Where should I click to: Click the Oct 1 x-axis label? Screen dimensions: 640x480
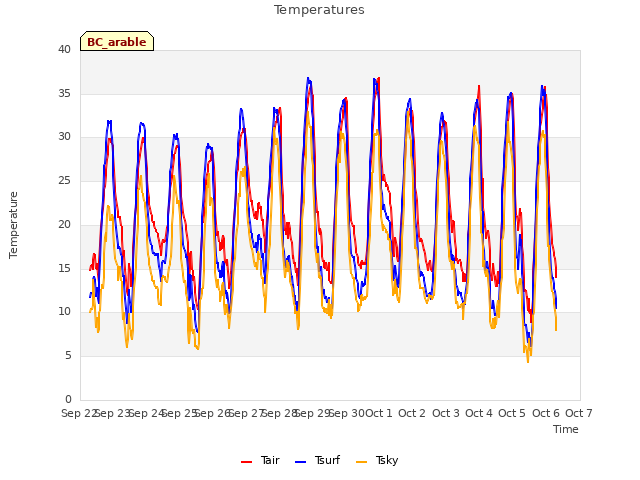tap(379, 413)
